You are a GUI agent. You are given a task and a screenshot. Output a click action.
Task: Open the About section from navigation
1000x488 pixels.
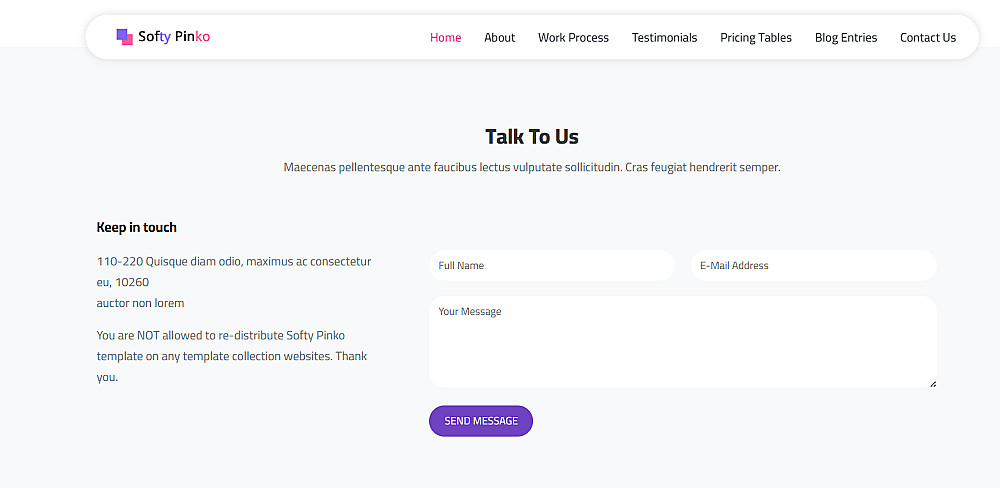pyautogui.click(x=499, y=38)
